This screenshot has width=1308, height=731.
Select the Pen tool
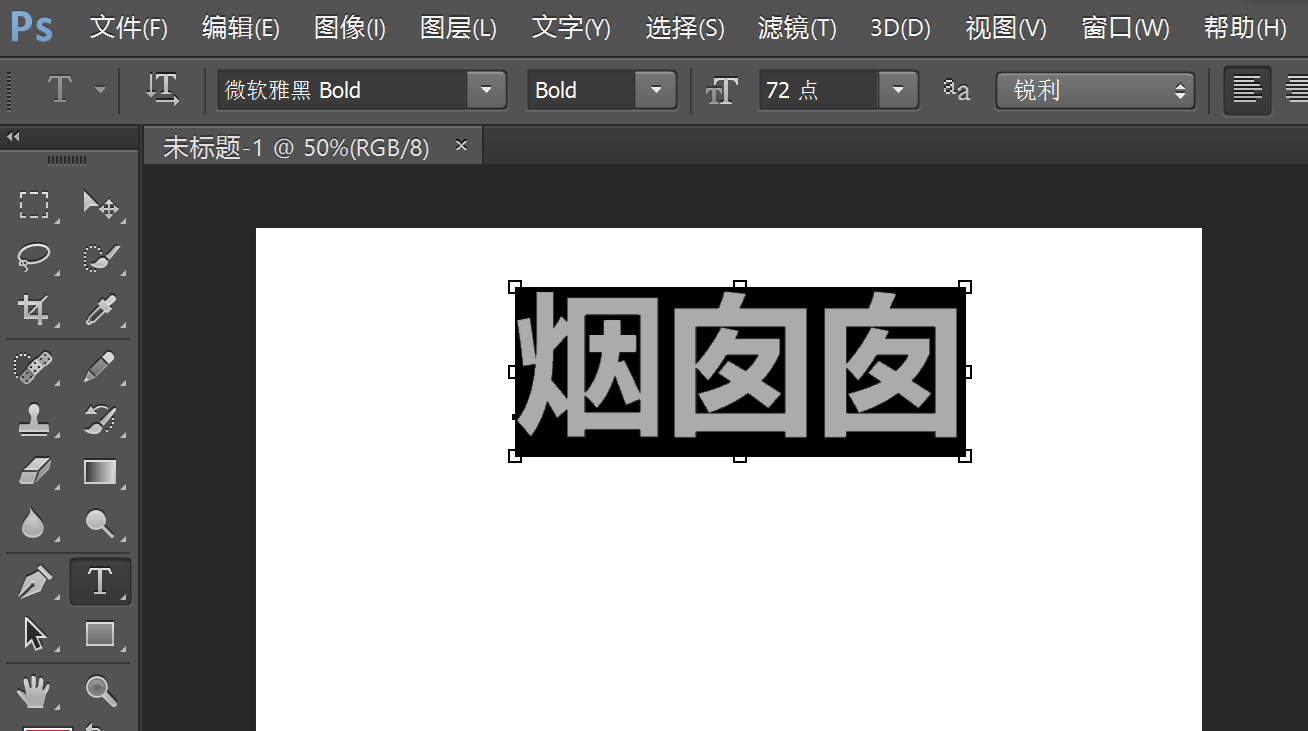coord(34,581)
